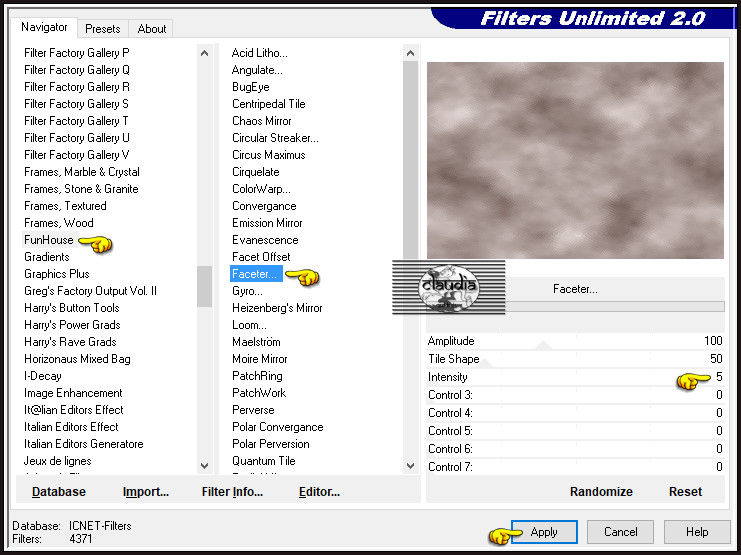Viewport: 741px width, 555px height.
Task: Select the Facet Offset filter
Action: click(x=261, y=257)
